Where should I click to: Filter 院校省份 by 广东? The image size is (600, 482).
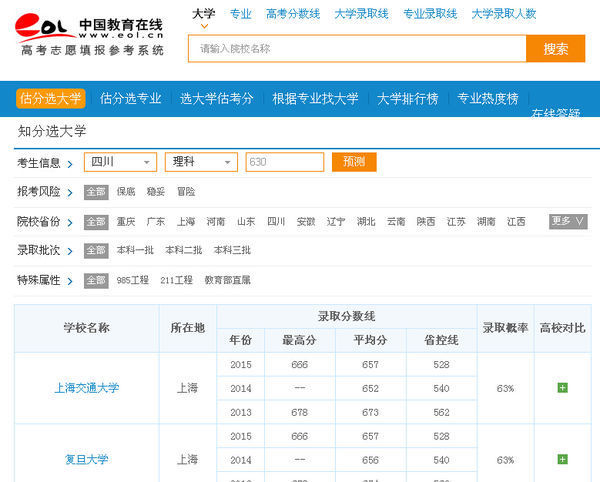tap(156, 222)
